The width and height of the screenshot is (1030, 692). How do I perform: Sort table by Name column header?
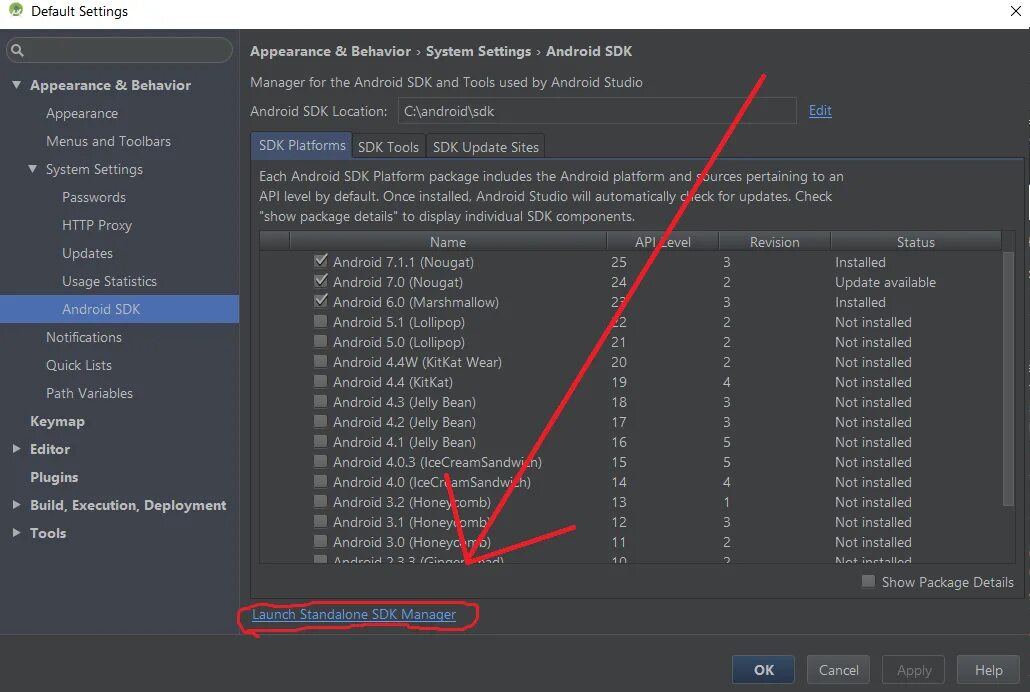point(448,242)
